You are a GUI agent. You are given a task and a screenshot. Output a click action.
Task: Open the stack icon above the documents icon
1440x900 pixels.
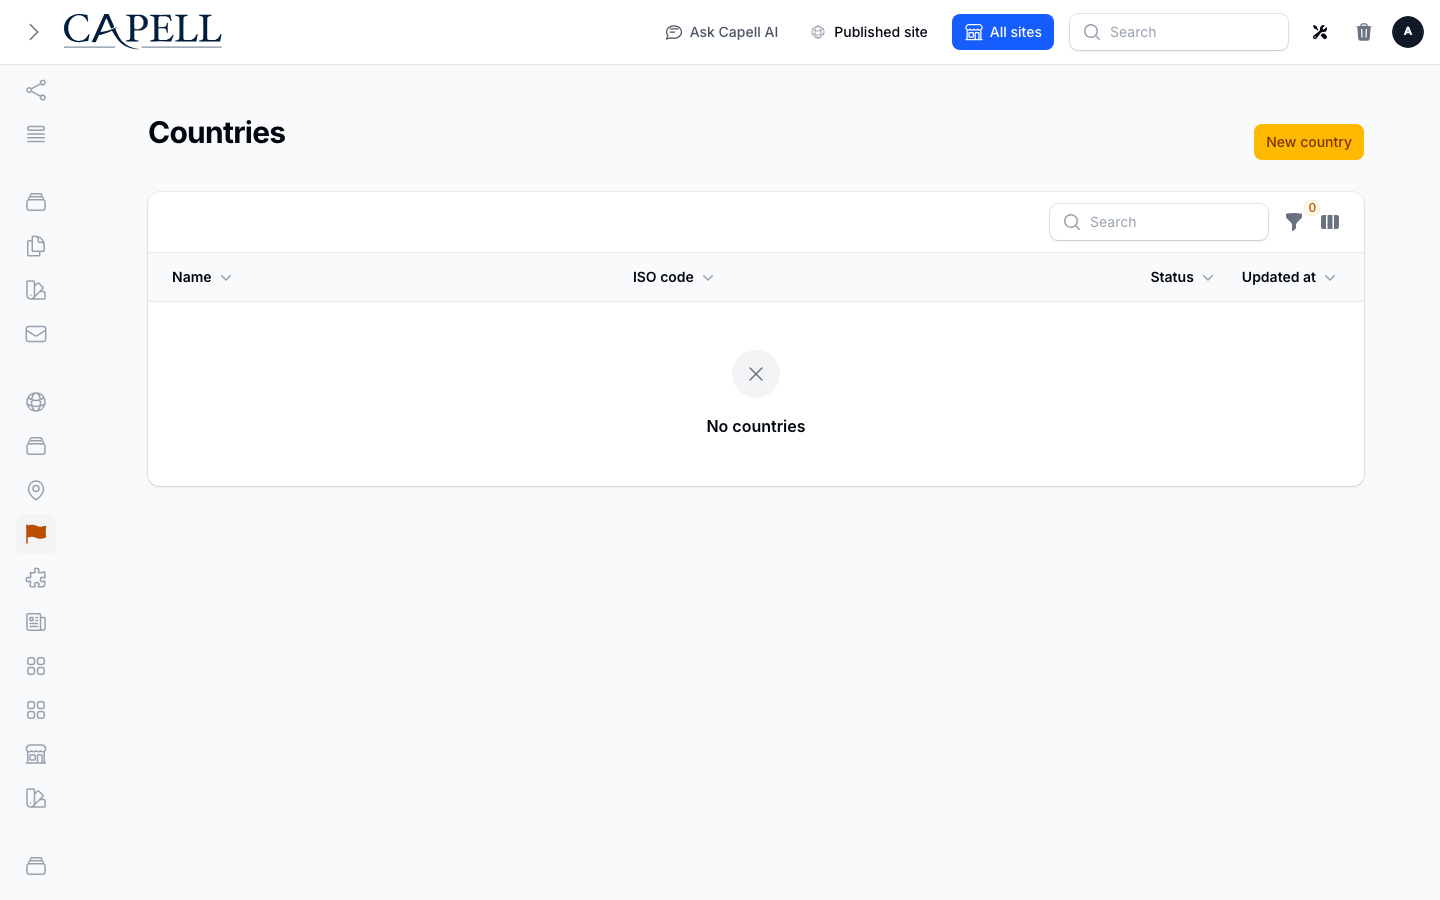(36, 202)
